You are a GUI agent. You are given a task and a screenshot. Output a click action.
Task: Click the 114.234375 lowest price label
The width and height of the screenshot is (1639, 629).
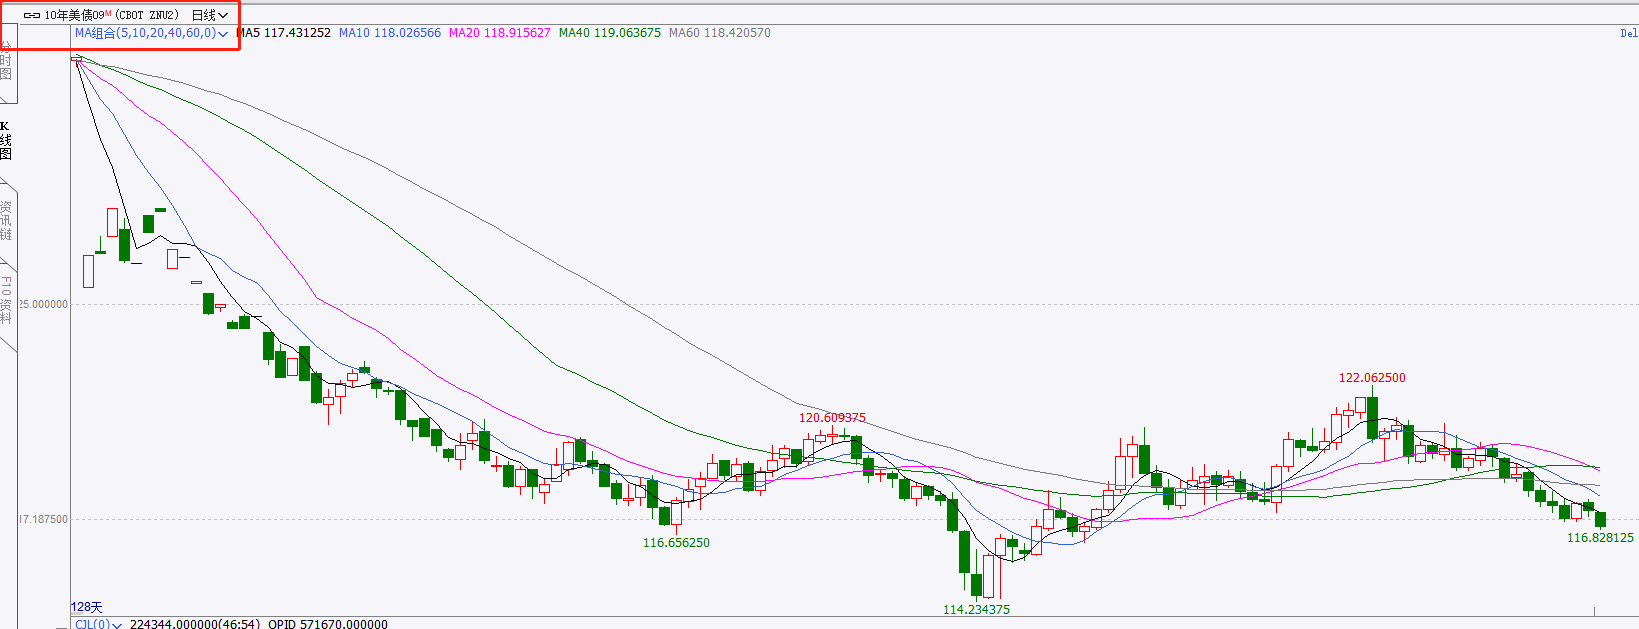(976, 609)
